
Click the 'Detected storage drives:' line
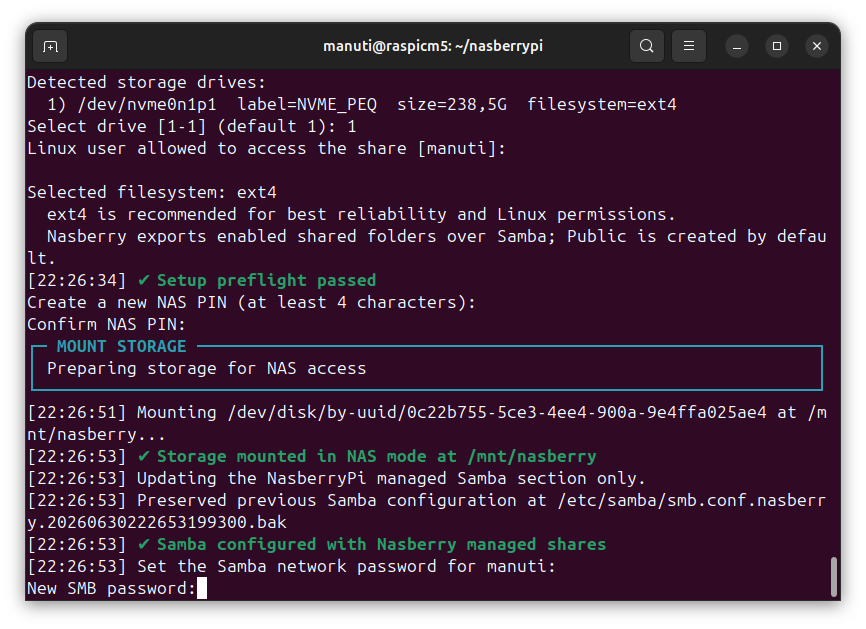pos(146,82)
